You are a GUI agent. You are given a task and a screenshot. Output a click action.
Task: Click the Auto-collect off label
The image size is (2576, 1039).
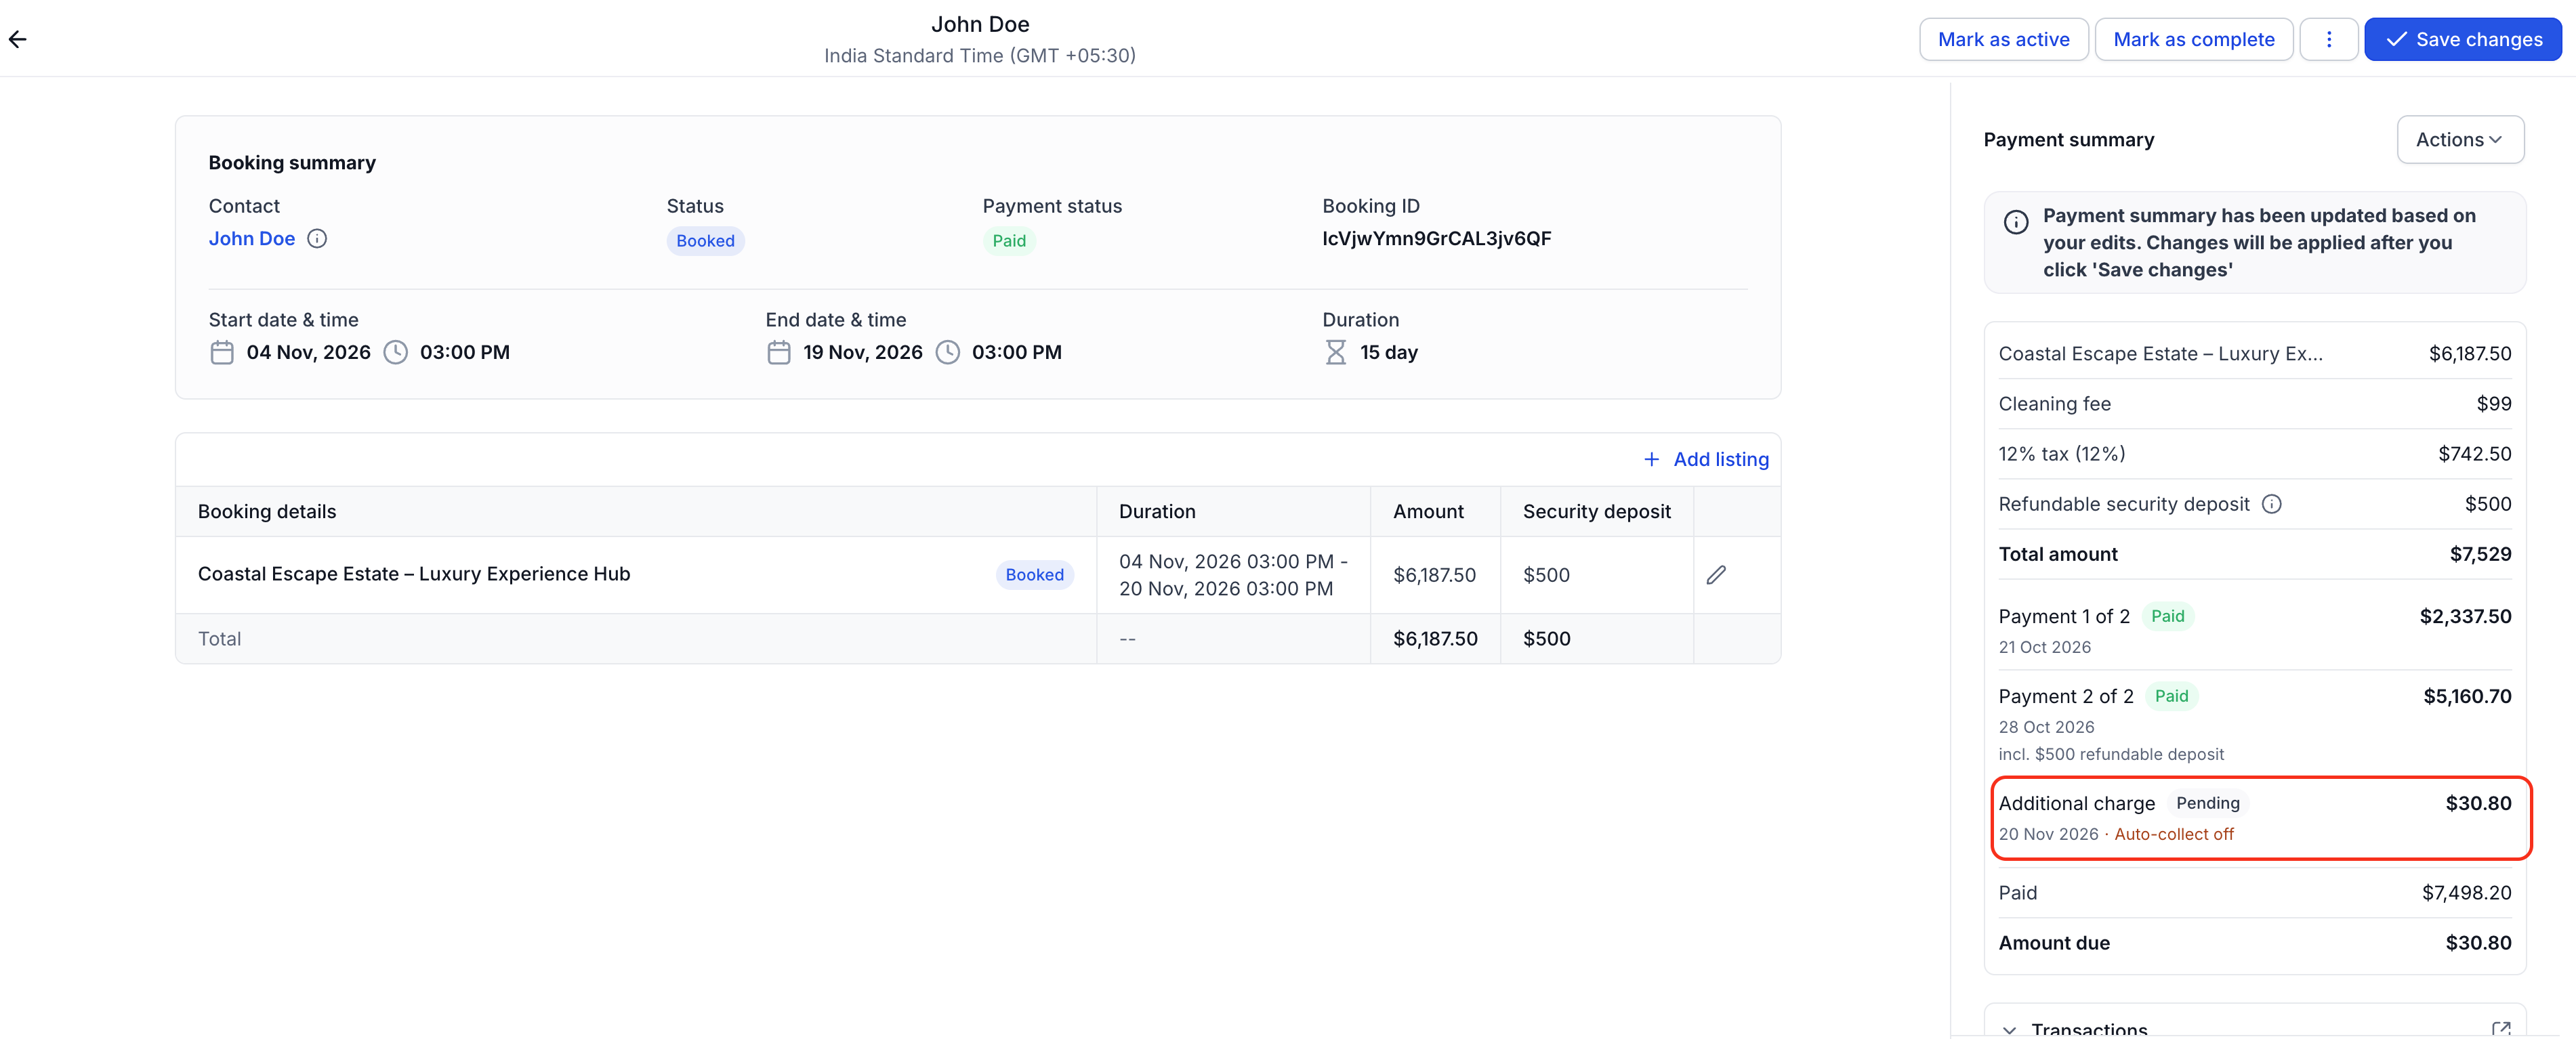(2174, 834)
